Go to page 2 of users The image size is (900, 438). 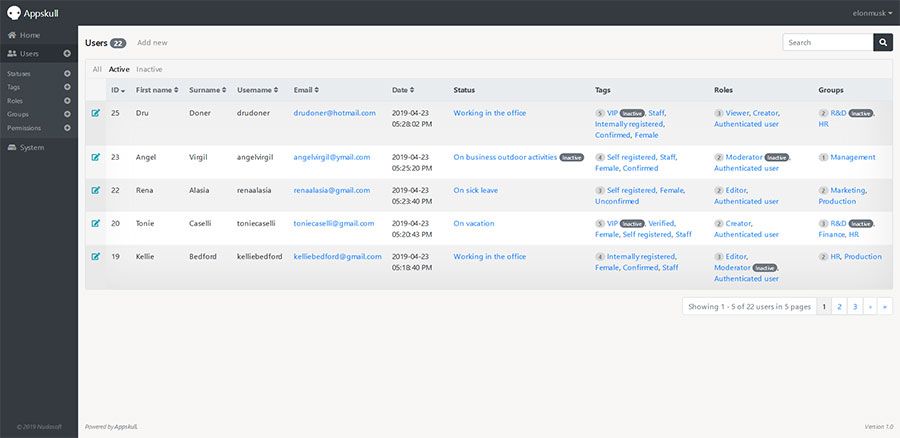tap(839, 307)
